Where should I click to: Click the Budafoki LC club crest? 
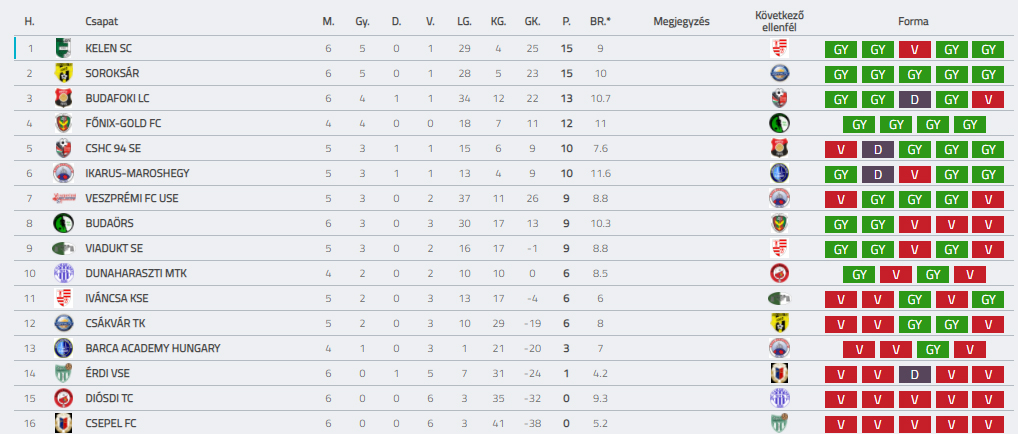[x=63, y=98]
